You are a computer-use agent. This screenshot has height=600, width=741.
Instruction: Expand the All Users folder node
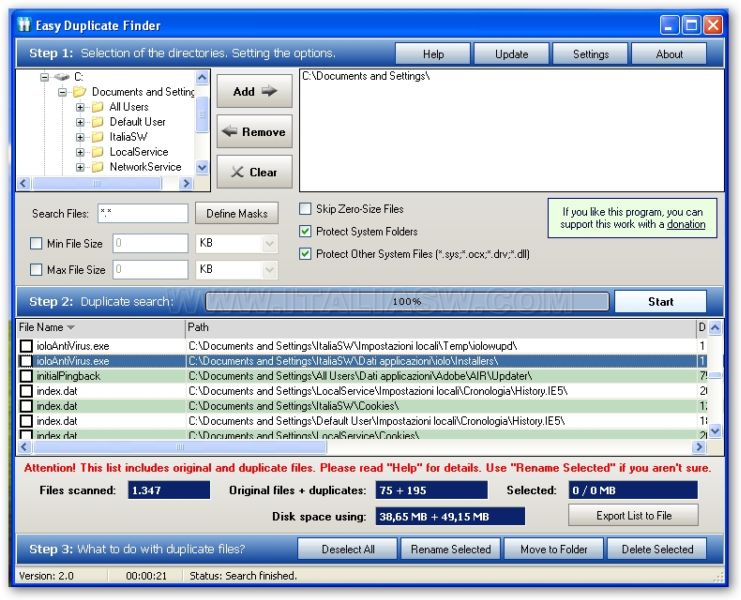click(80, 107)
